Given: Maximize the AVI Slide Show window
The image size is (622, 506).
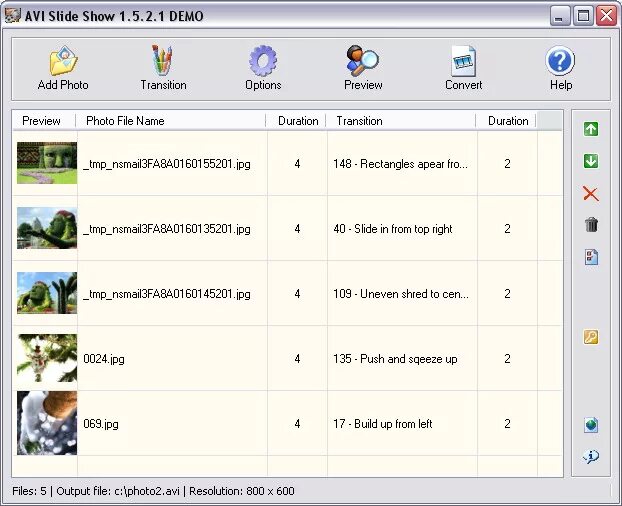Looking at the screenshot, I should tap(583, 16).
